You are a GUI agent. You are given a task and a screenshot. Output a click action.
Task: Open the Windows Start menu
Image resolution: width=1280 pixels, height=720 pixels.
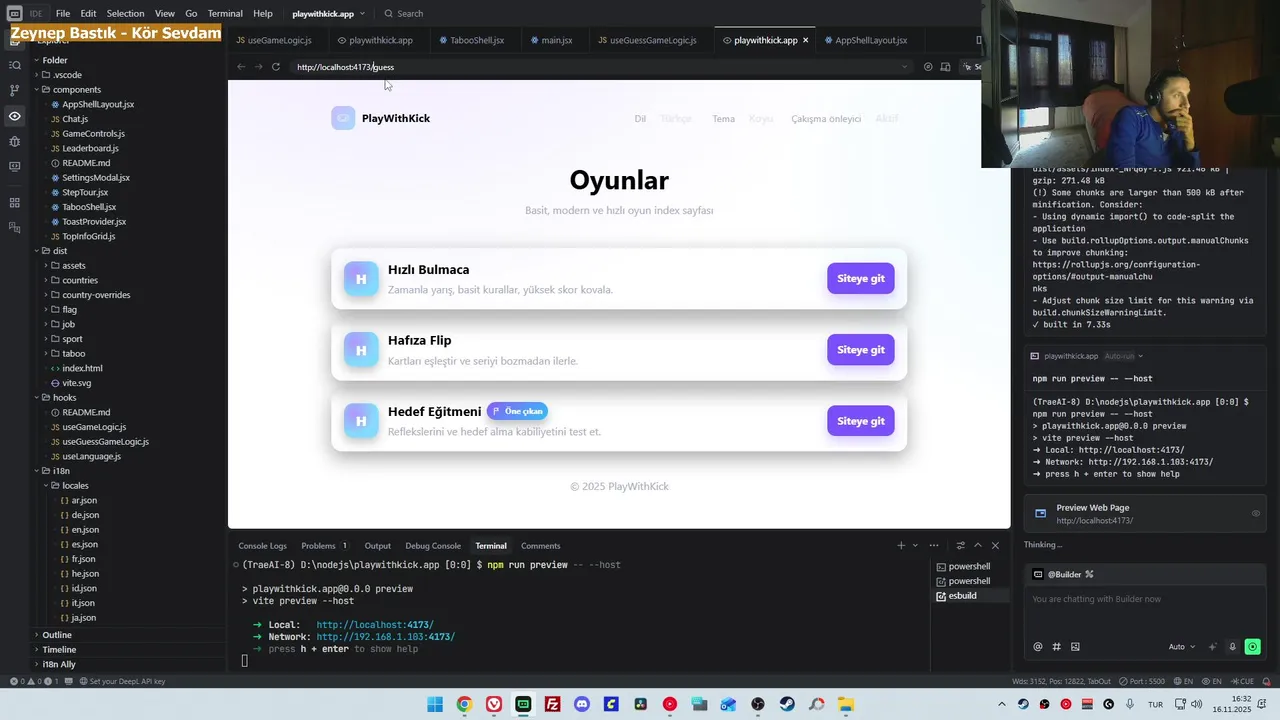(435, 704)
